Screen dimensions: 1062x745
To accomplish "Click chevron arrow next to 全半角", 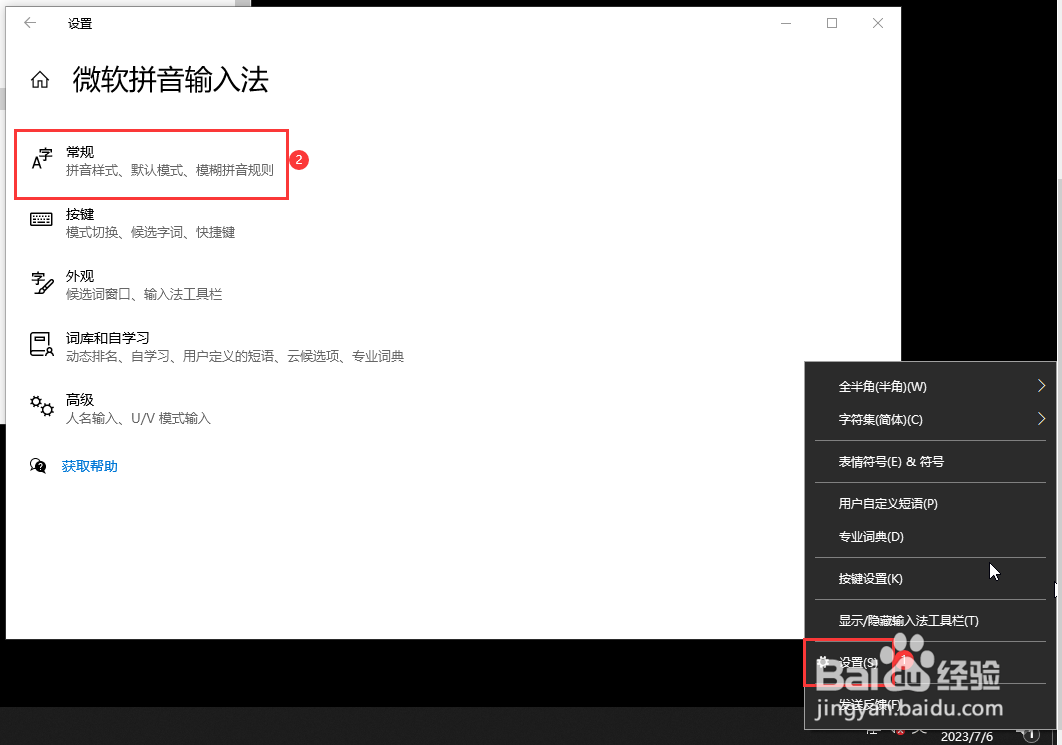I will pos(1041,386).
